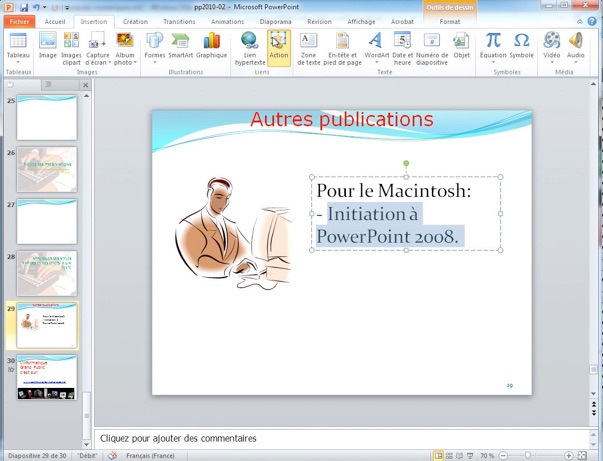
Task: Switch to Normal view button
Action: pos(438,456)
